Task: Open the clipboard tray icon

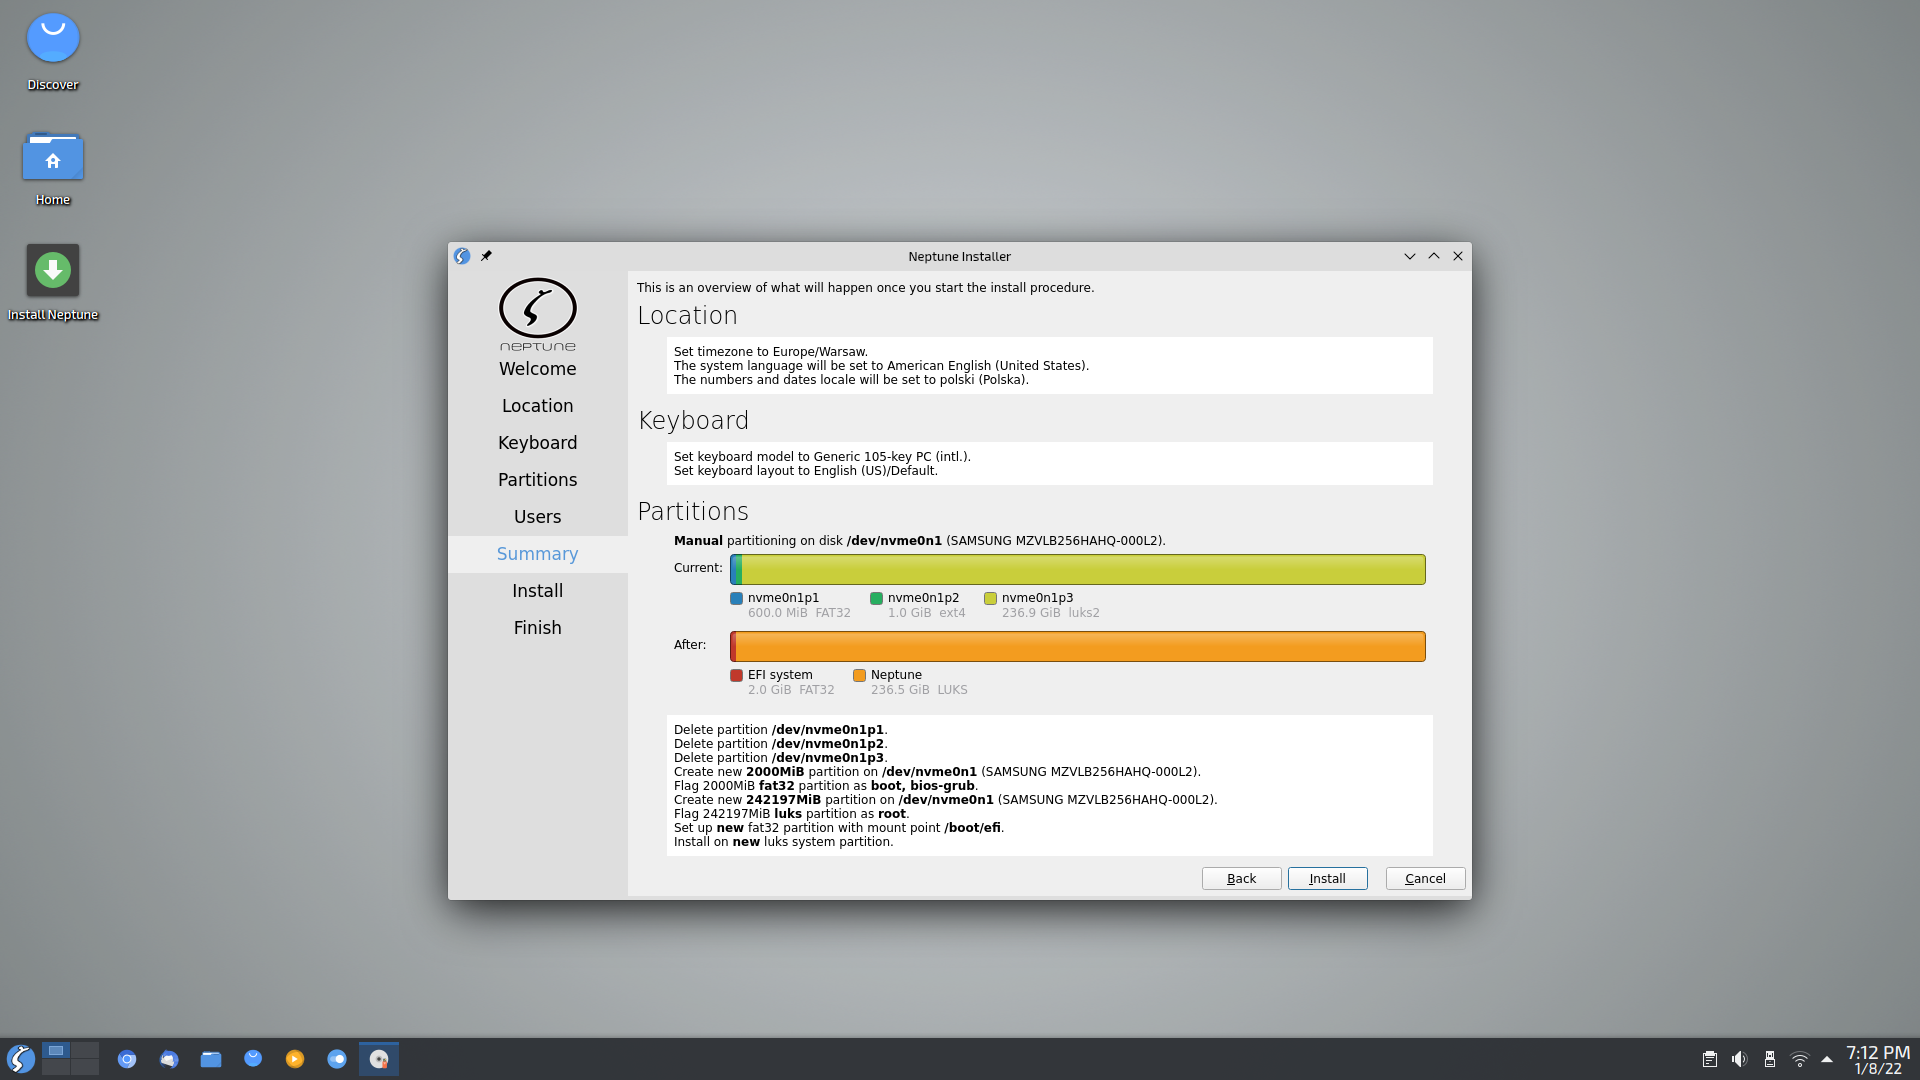Action: 1710,1059
